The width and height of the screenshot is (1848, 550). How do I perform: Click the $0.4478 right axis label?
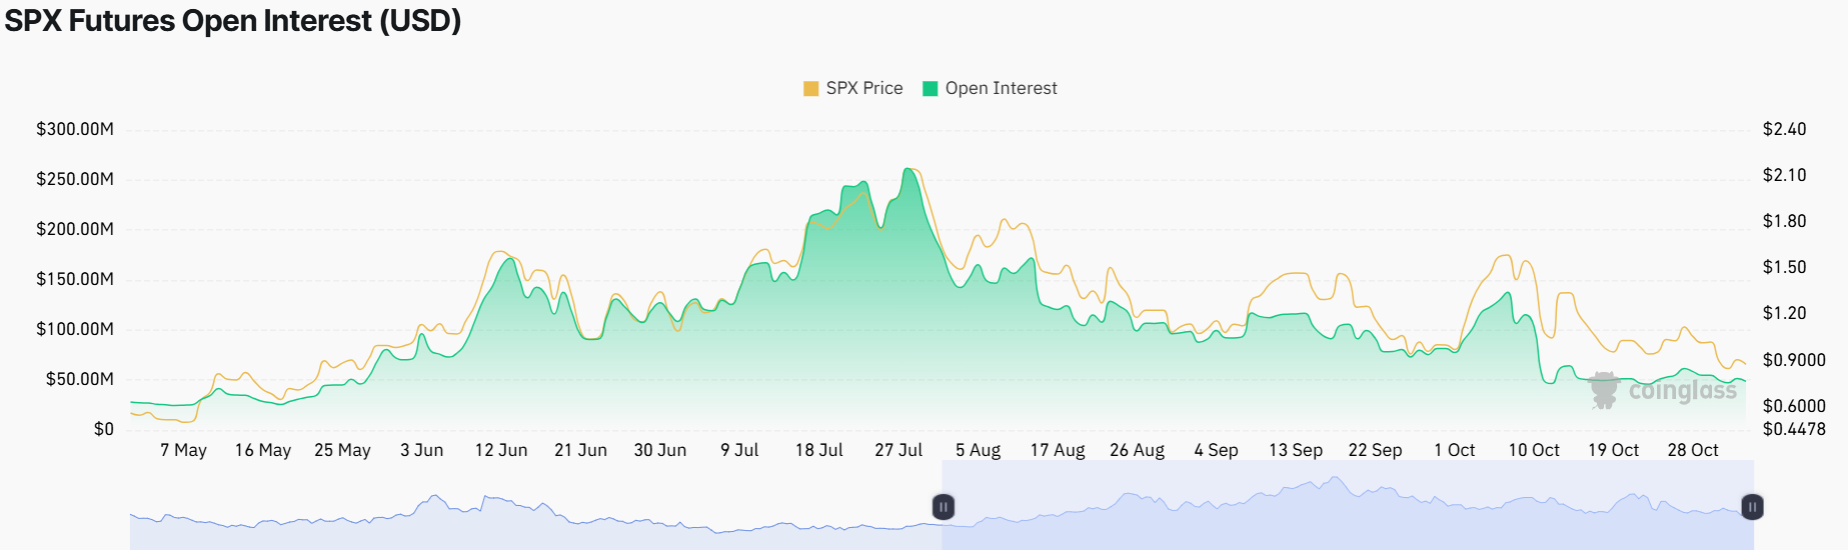(x=1794, y=429)
